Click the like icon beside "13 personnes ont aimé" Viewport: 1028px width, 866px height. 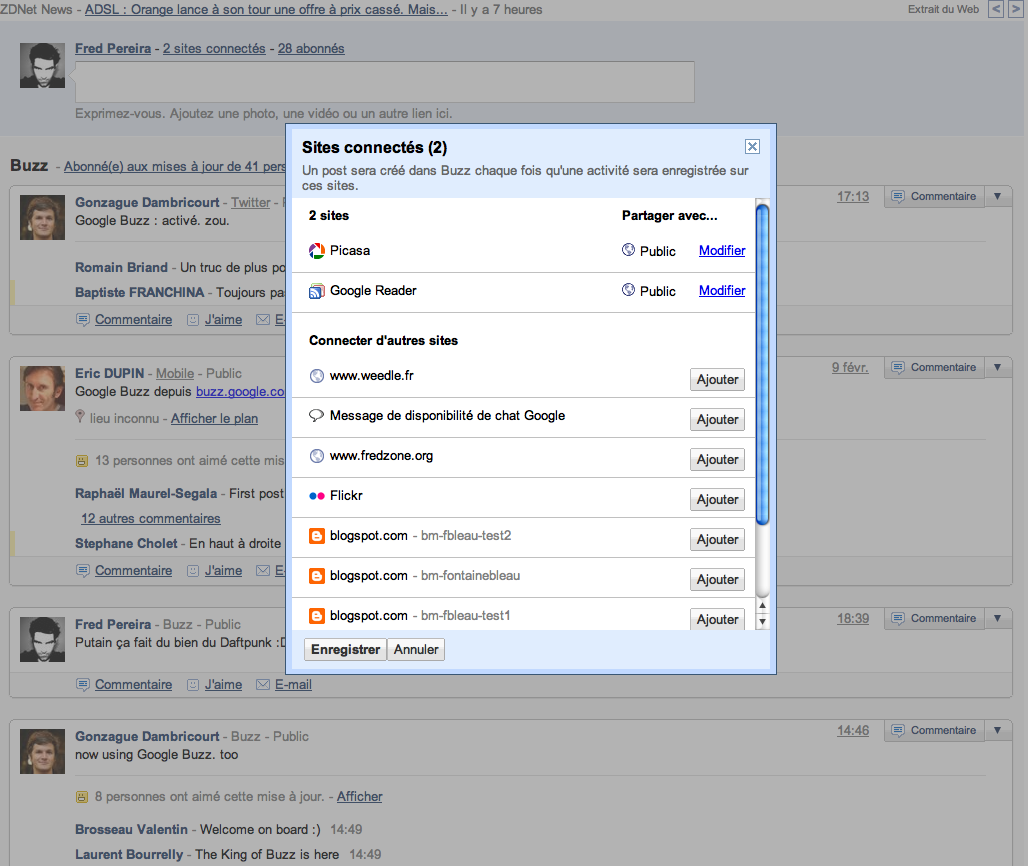(82, 461)
